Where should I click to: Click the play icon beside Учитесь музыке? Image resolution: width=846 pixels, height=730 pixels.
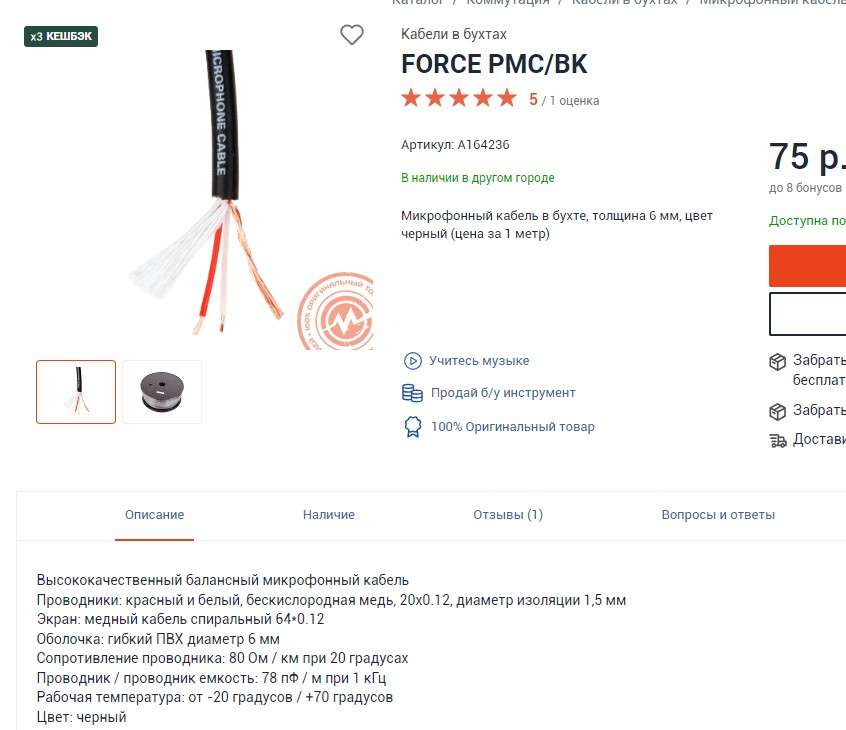click(412, 361)
